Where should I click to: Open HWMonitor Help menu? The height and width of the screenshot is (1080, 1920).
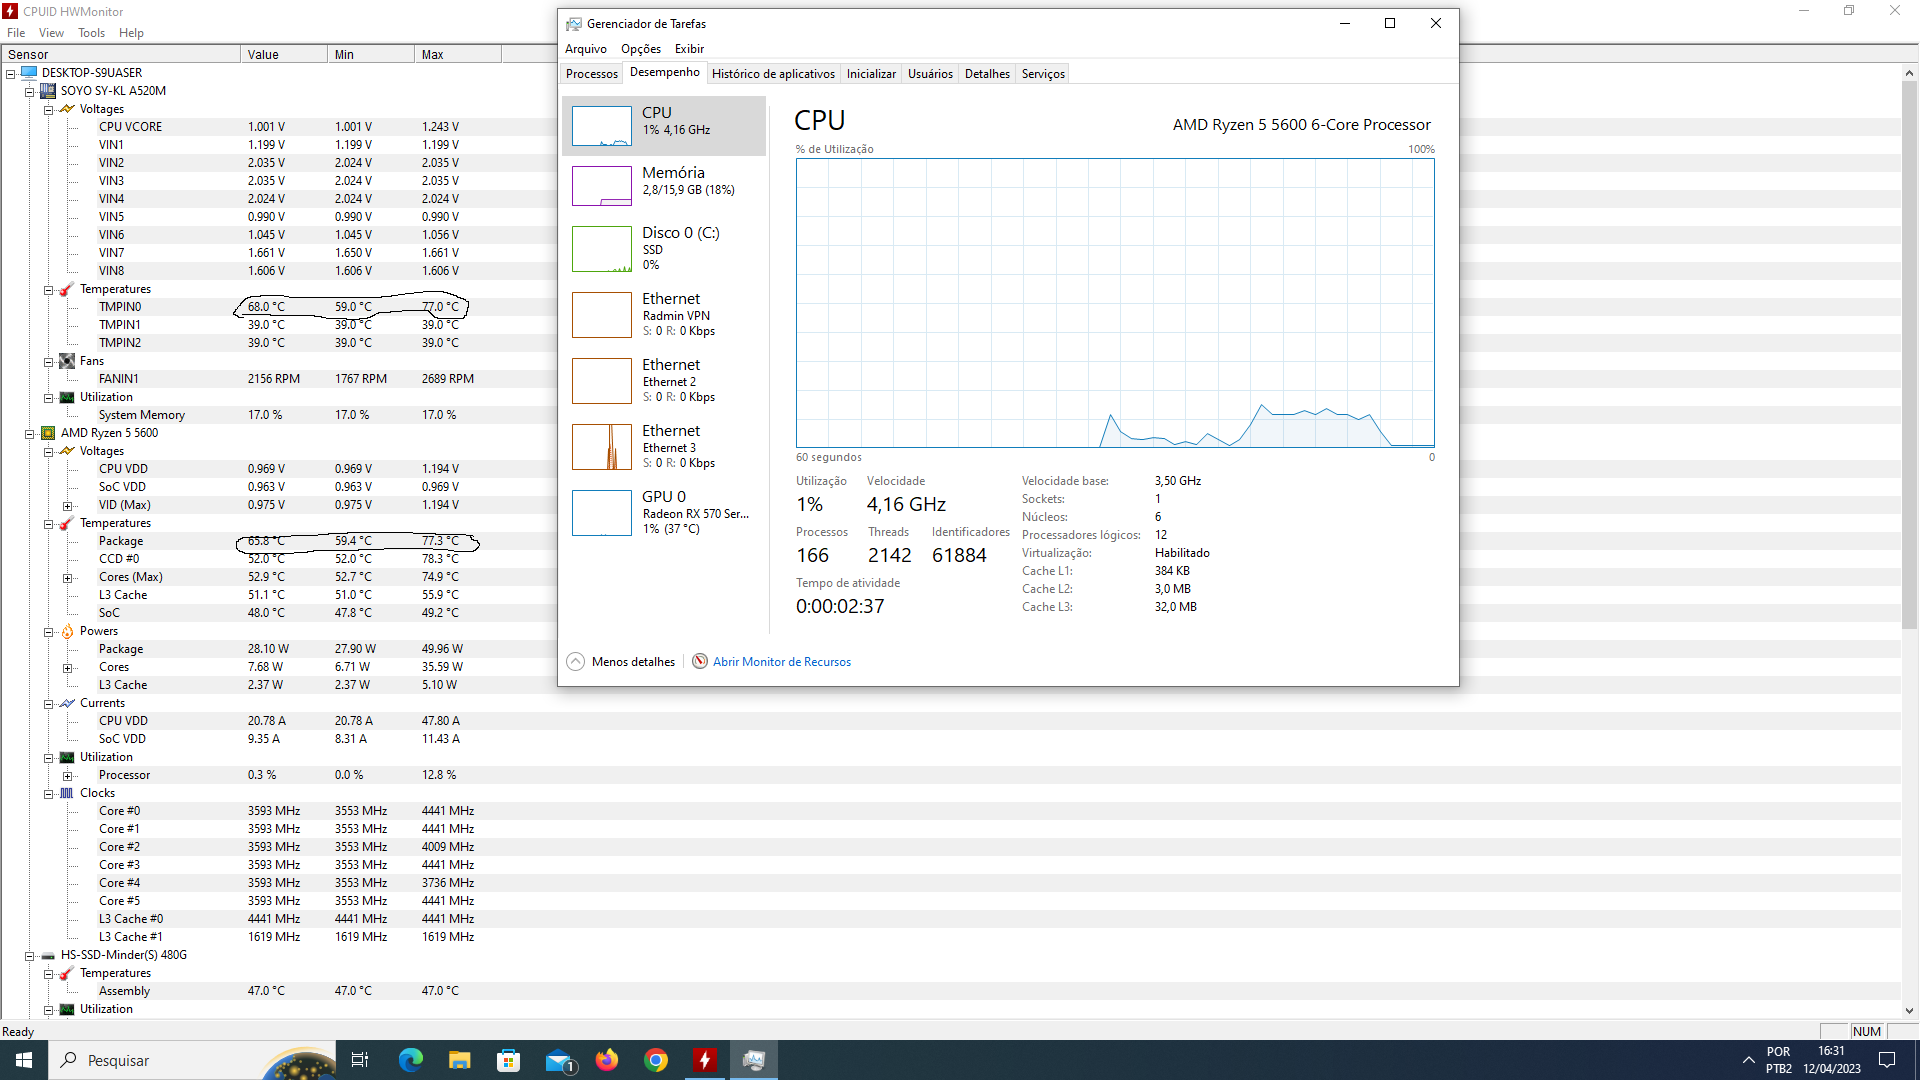pyautogui.click(x=131, y=32)
